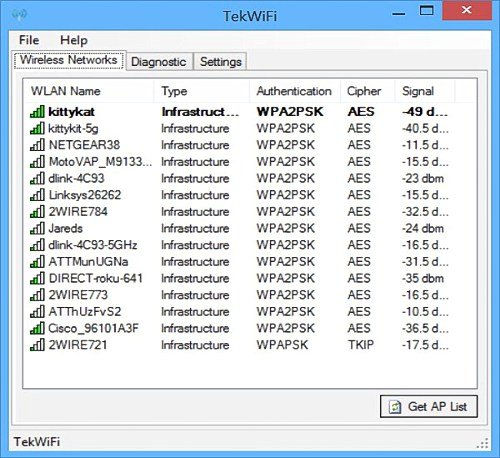
Task: Select the Wireless Networks tab
Action: click(69, 60)
